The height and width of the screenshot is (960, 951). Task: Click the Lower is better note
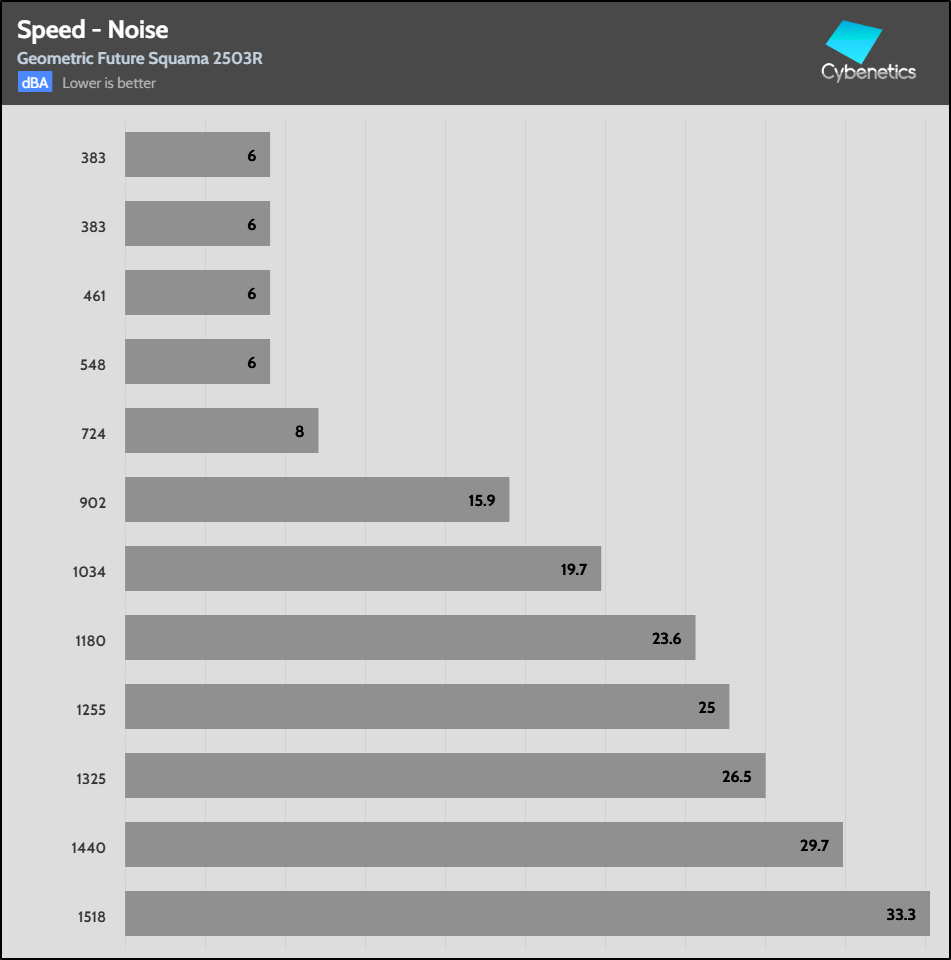click(x=109, y=83)
